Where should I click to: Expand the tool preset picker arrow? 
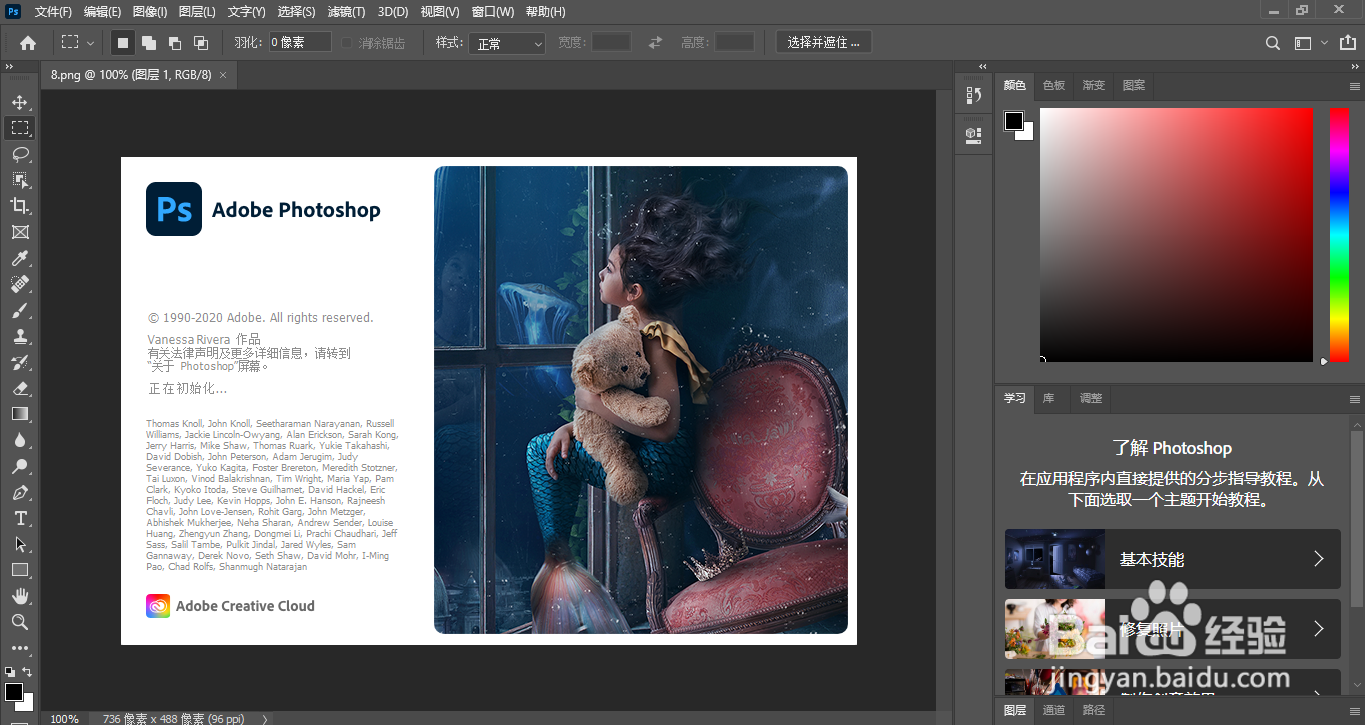pos(91,43)
